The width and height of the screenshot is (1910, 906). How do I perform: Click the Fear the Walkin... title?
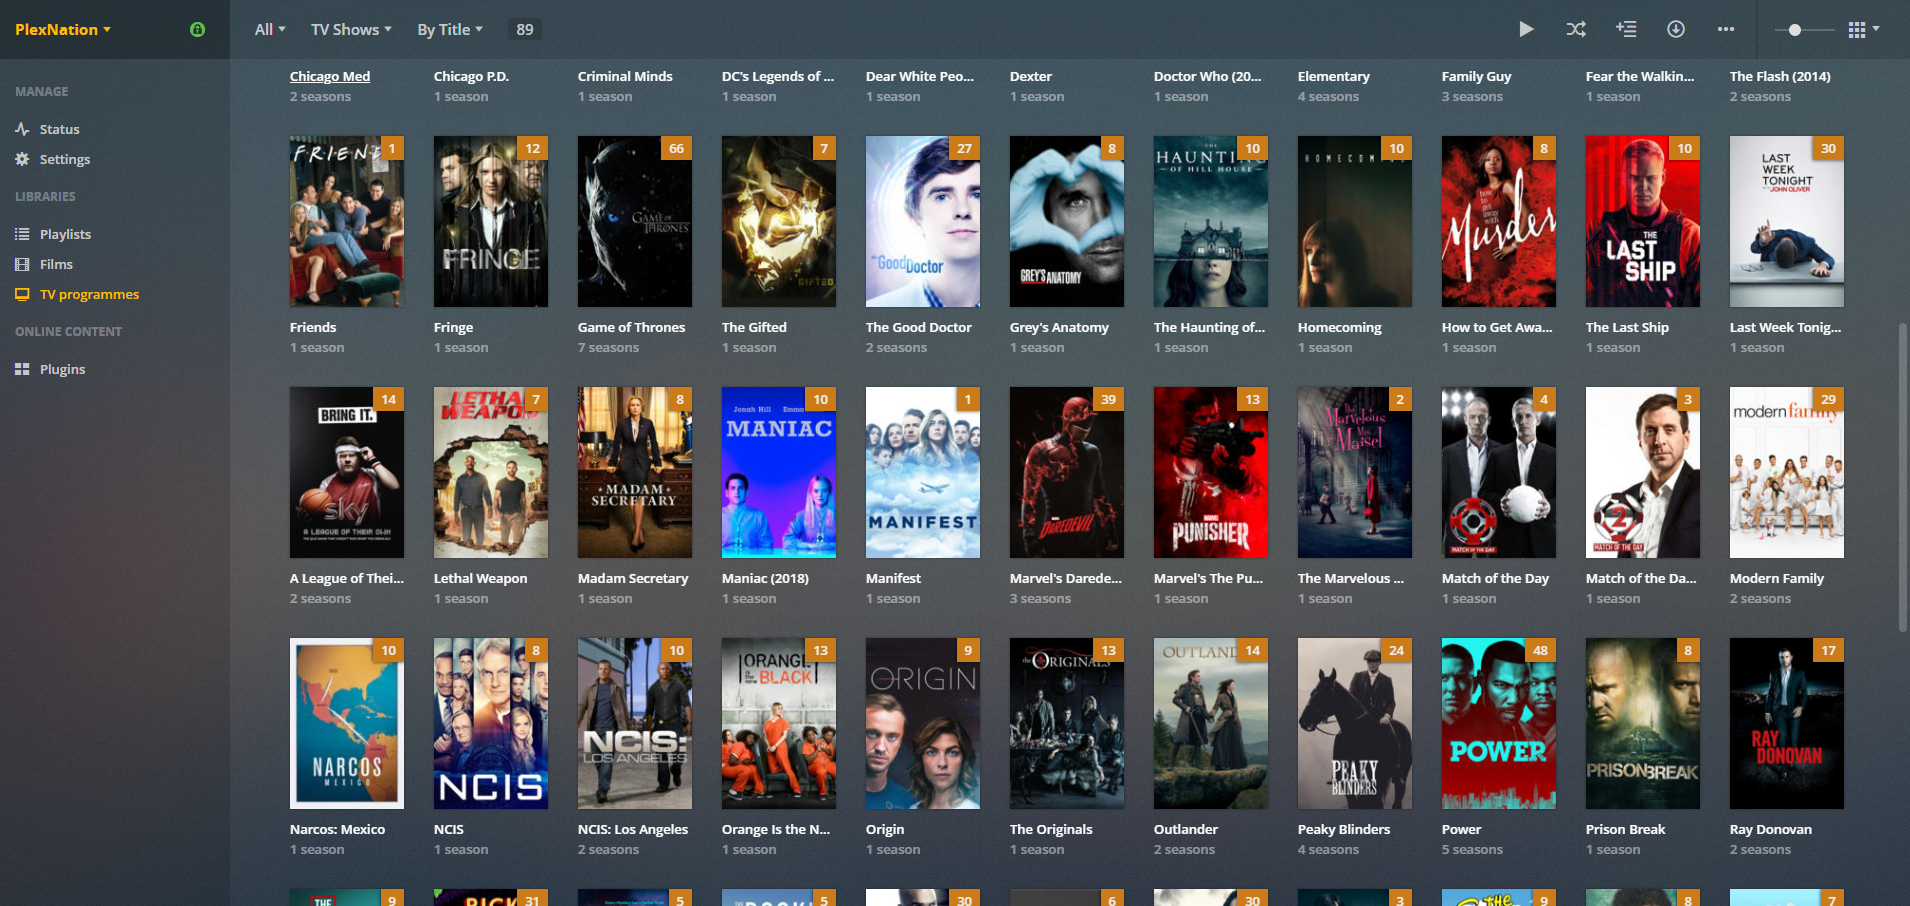point(1640,76)
